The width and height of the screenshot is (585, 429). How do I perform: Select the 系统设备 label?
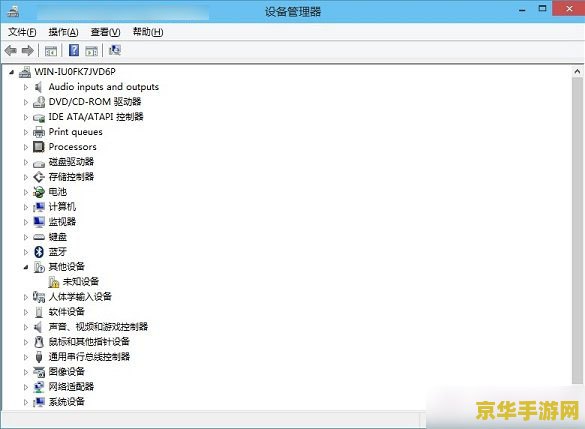pyautogui.click(x=67, y=402)
